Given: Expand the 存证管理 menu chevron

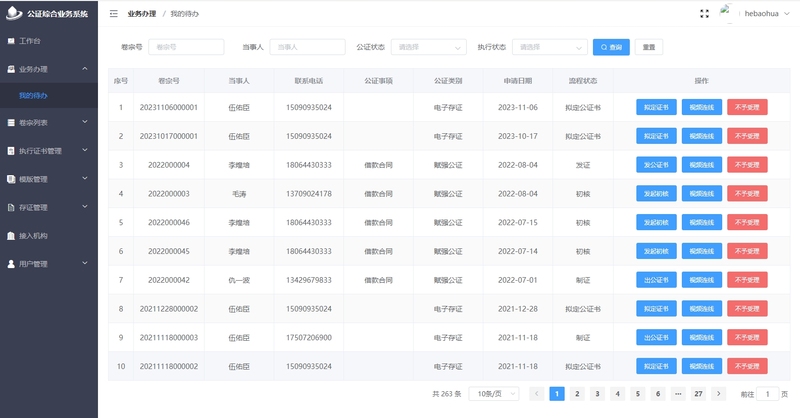Looking at the screenshot, I should click(85, 207).
